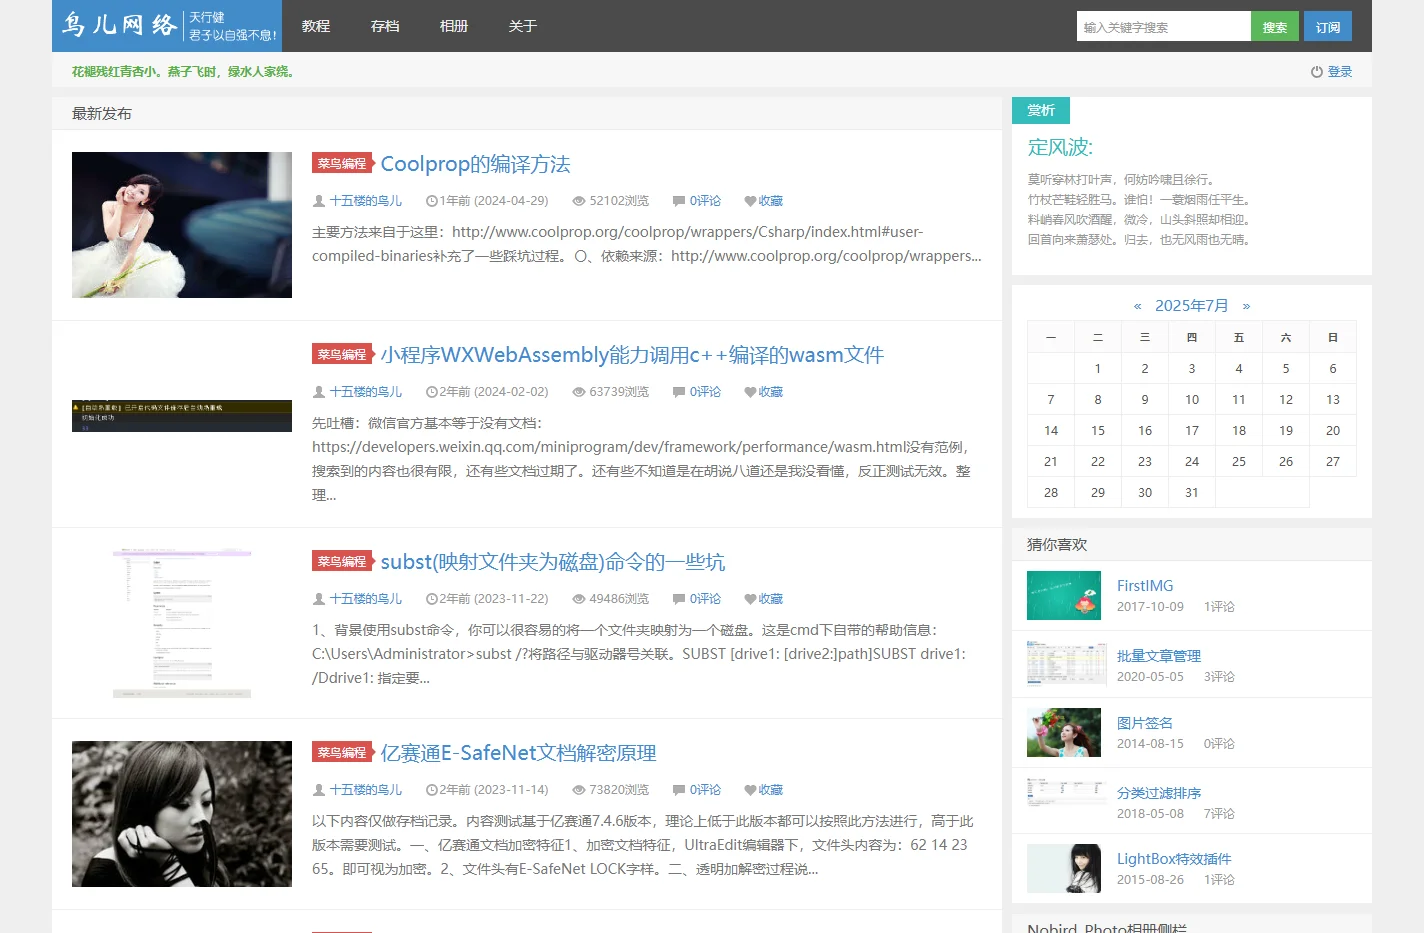Image resolution: width=1424 pixels, height=933 pixels.
Task: Click the 2025年7月 calendar heading
Action: [1192, 306]
